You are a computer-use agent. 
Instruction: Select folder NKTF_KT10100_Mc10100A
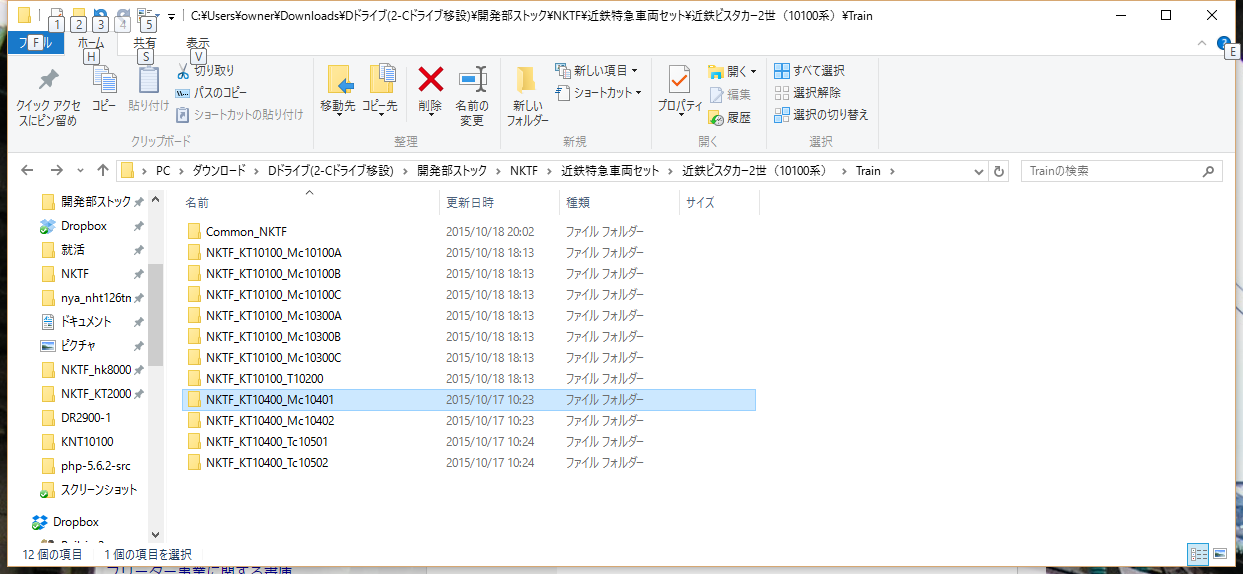tap(274, 252)
